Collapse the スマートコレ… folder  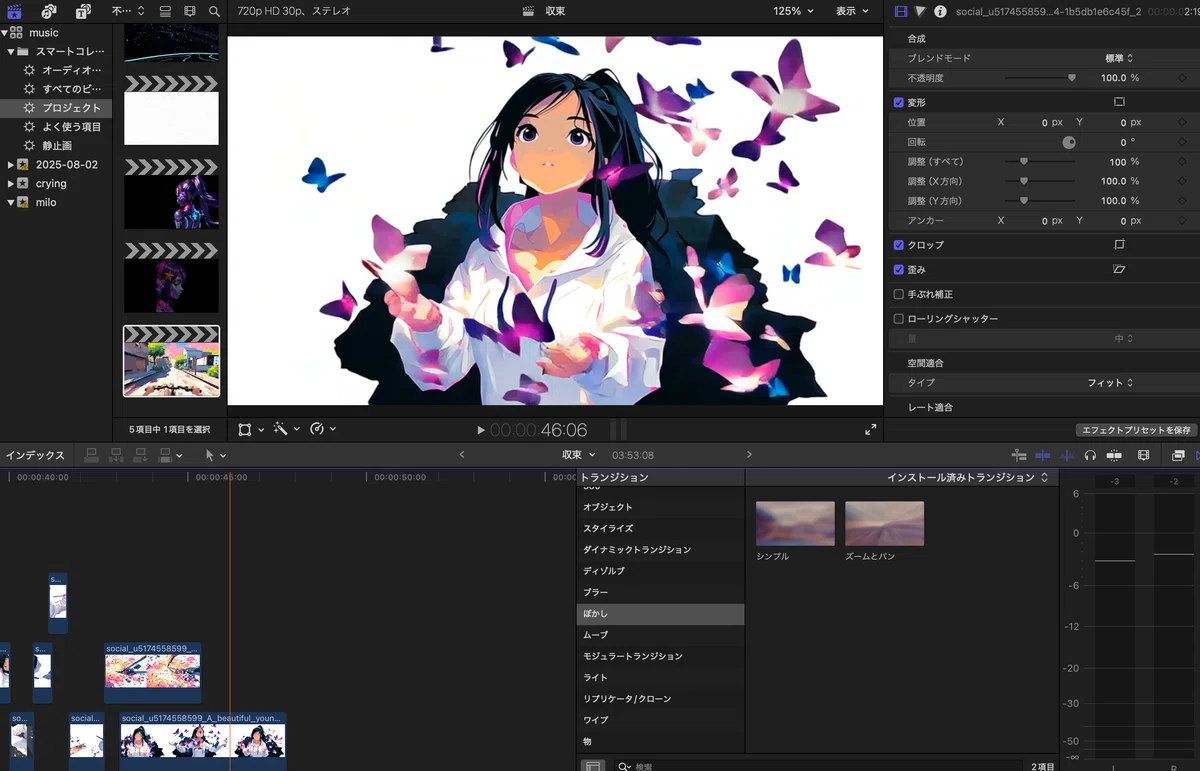tap(10, 51)
